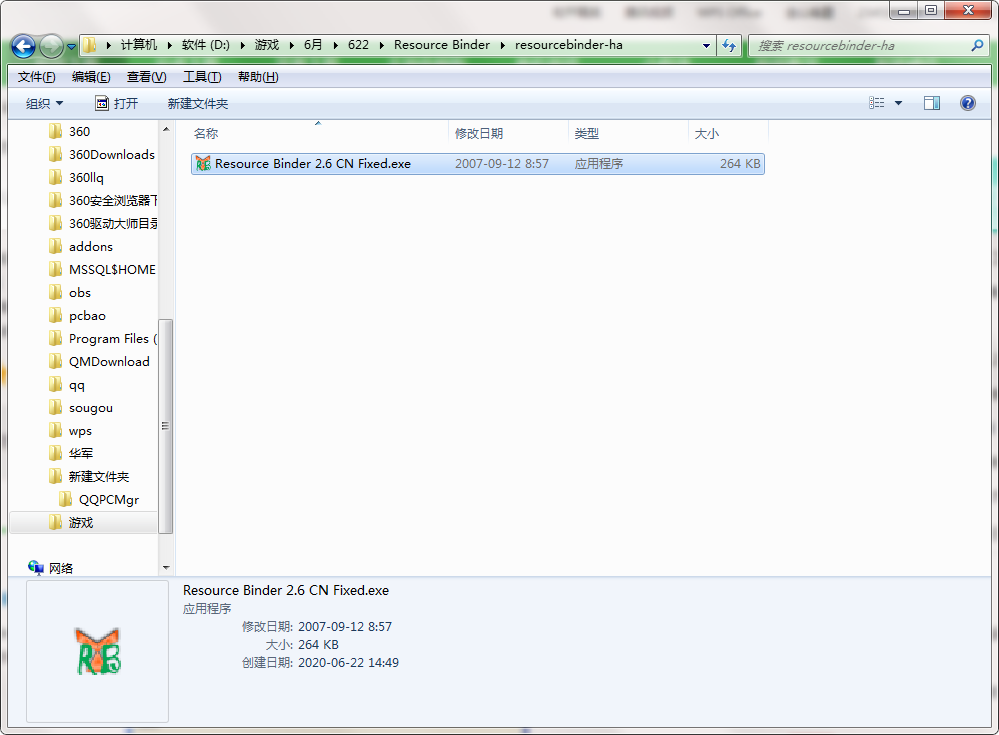
Task: Select breadcrumb 622
Action: pos(358,45)
